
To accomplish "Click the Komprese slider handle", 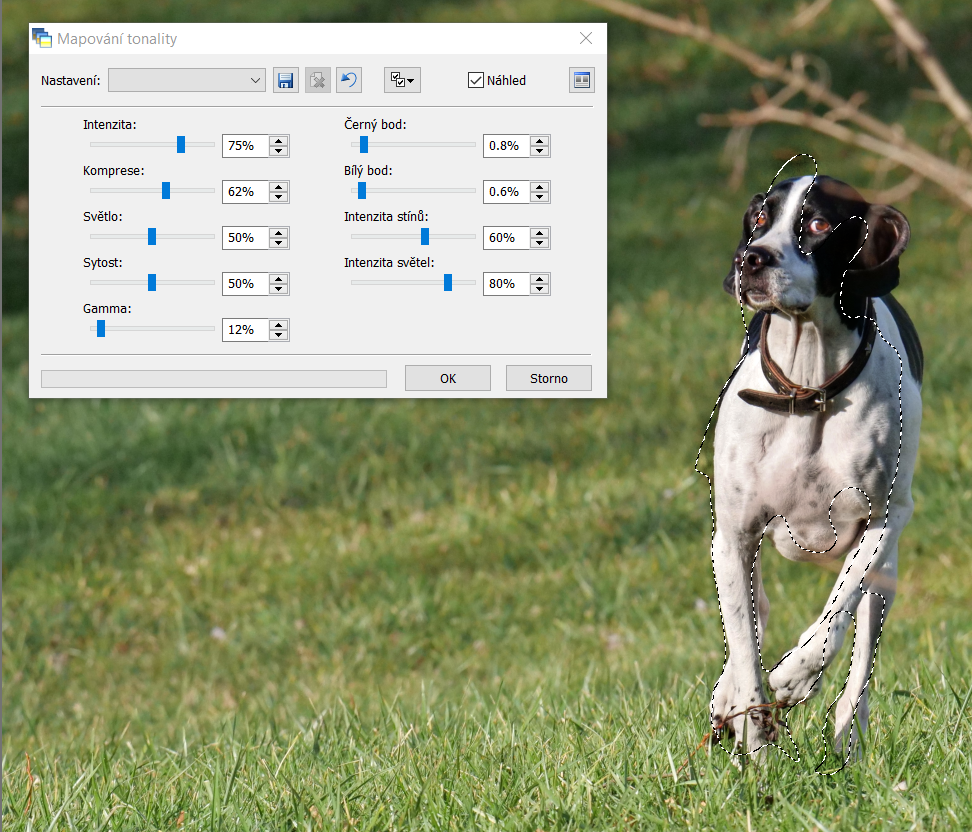I will point(166,190).
